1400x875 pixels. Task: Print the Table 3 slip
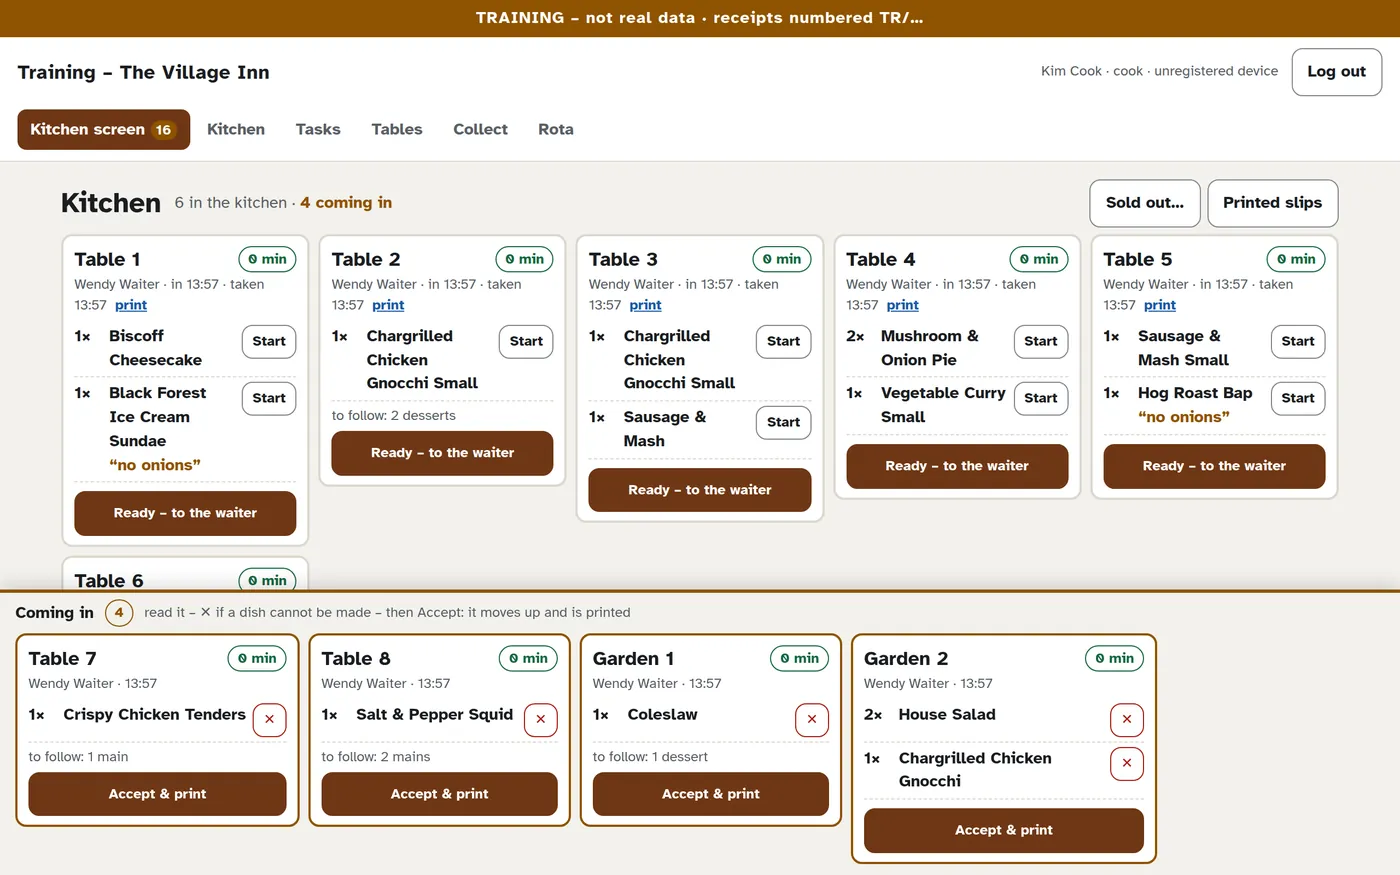click(x=645, y=305)
